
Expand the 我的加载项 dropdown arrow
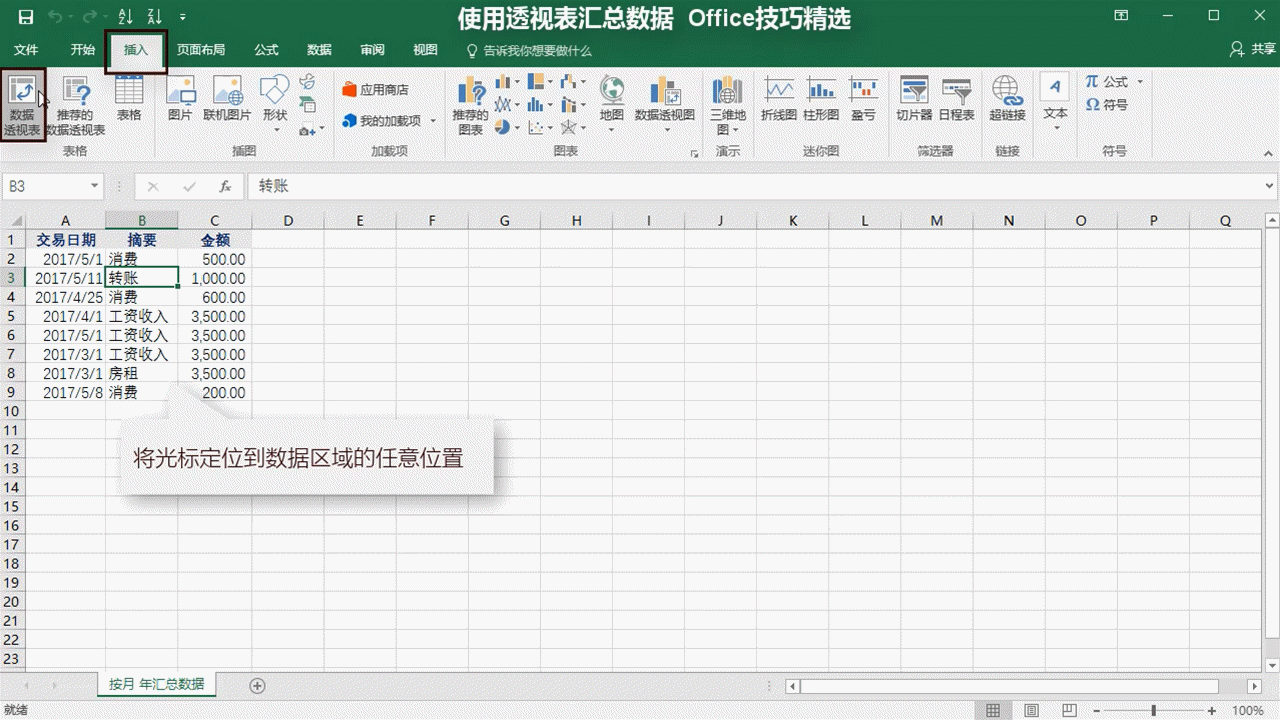(x=433, y=121)
